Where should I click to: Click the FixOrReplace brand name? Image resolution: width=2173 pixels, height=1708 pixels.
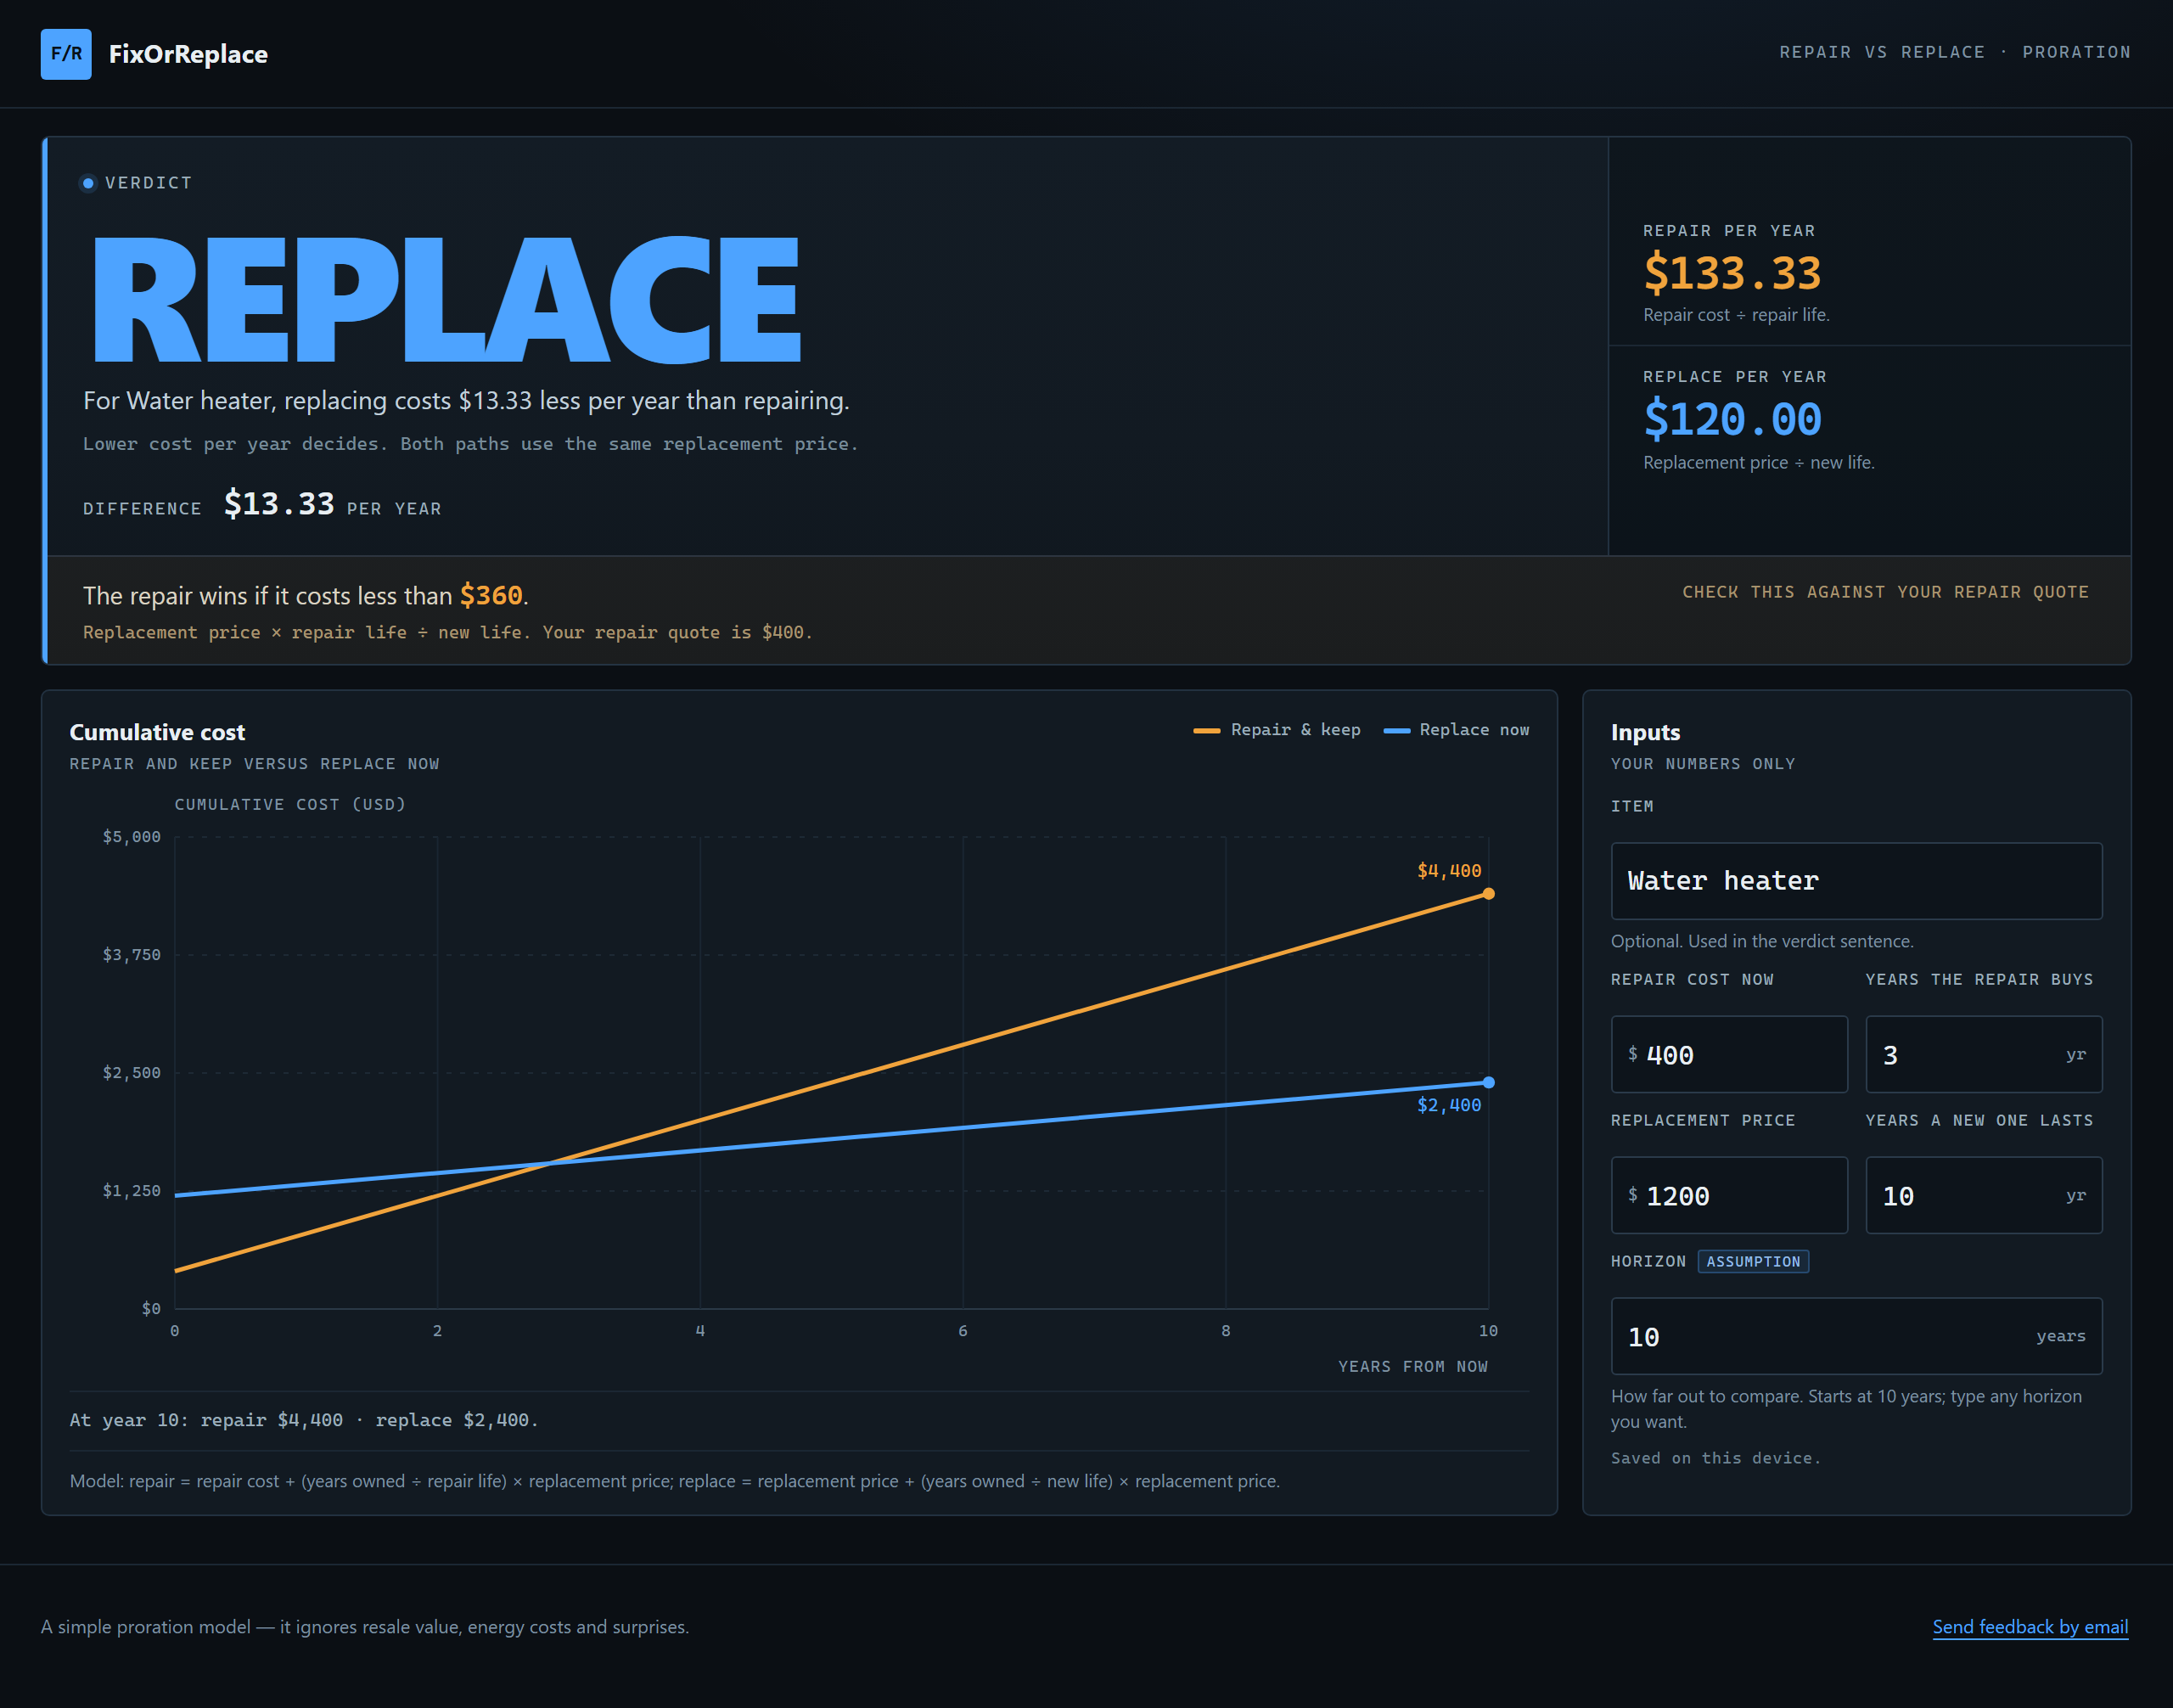(188, 54)
